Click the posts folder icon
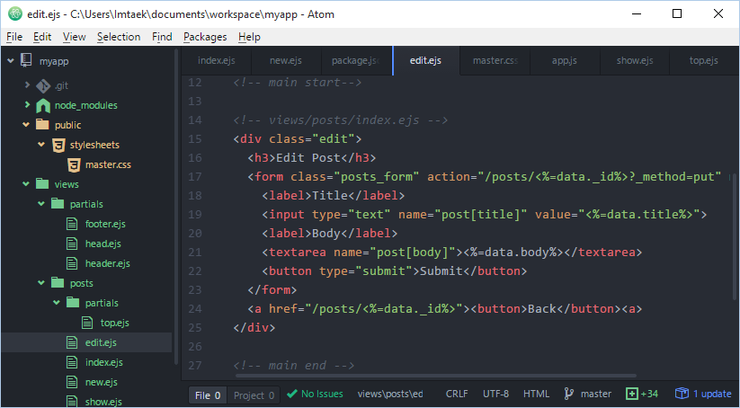Image resolution: width=740 pixels, height=408 pixels. (x=58, y=283)
